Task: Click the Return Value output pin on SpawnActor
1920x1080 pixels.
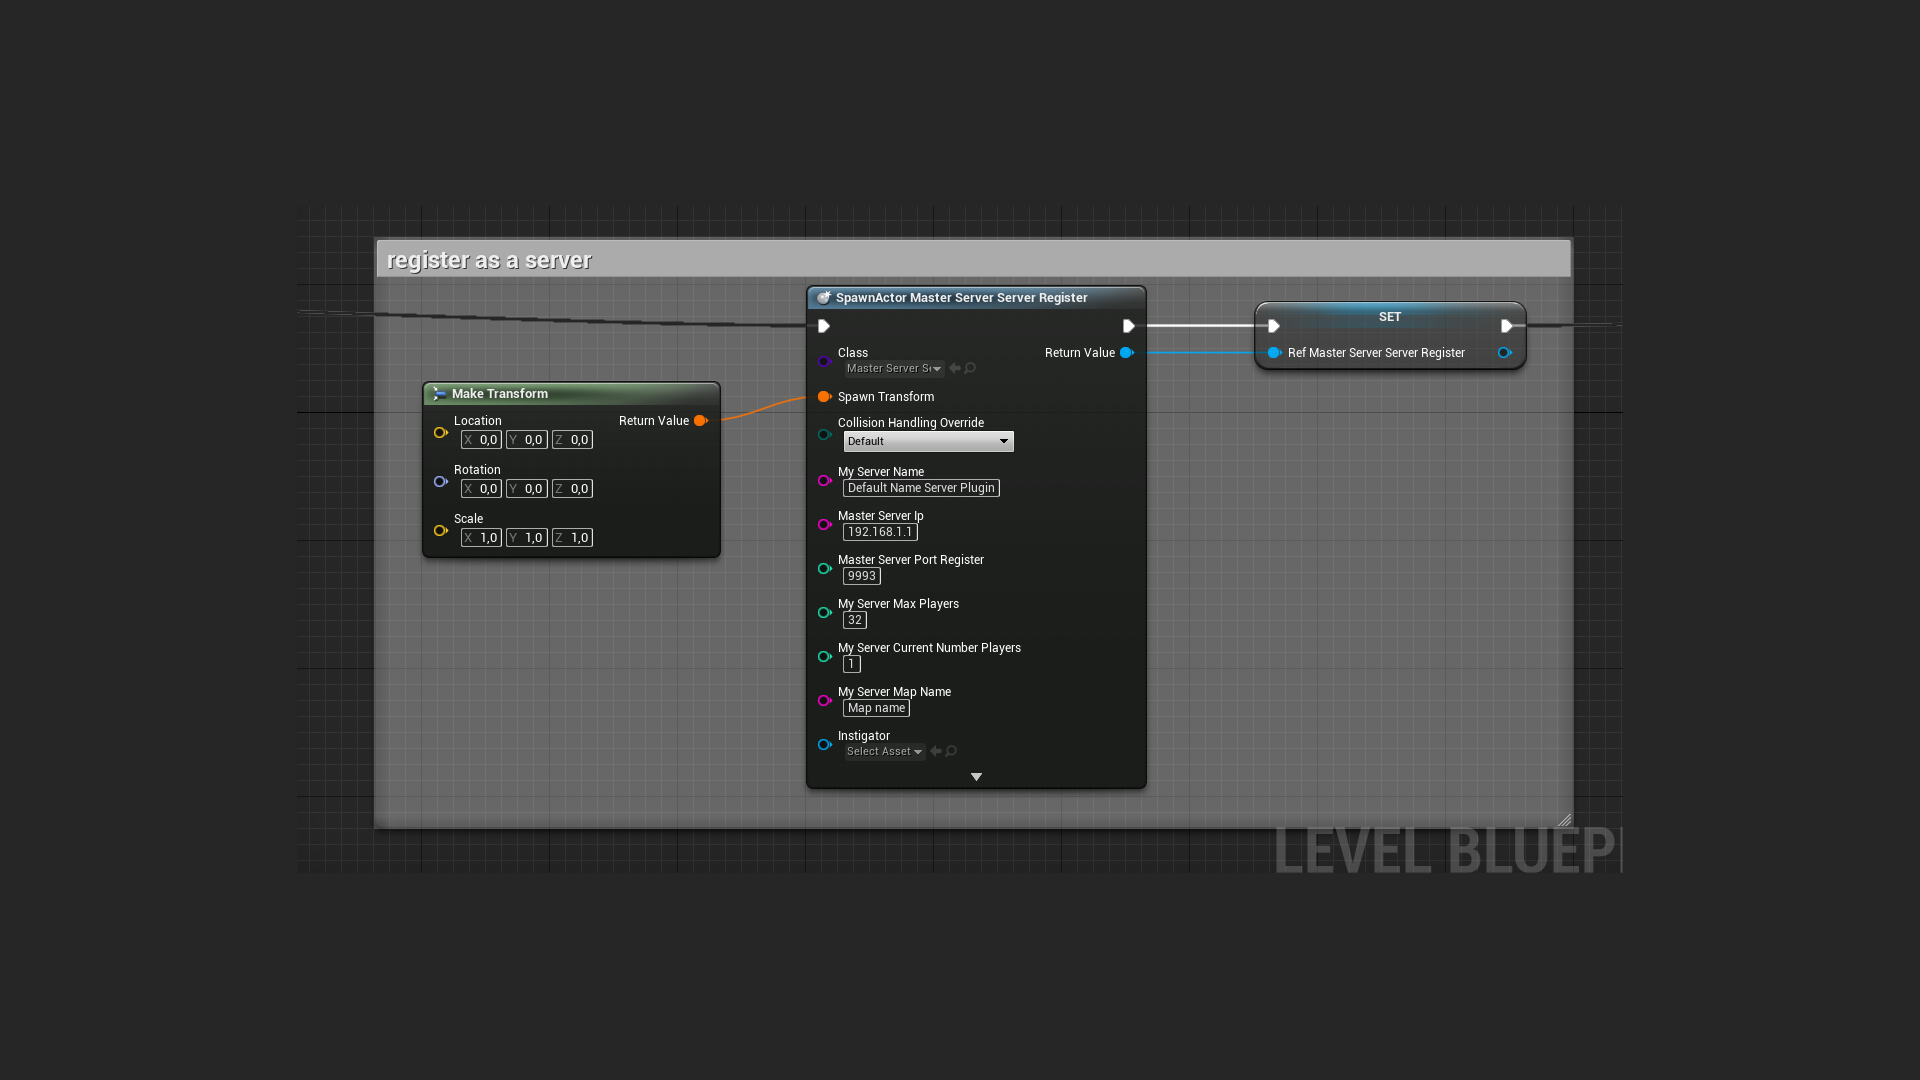Action: (x=1126, y=352)
